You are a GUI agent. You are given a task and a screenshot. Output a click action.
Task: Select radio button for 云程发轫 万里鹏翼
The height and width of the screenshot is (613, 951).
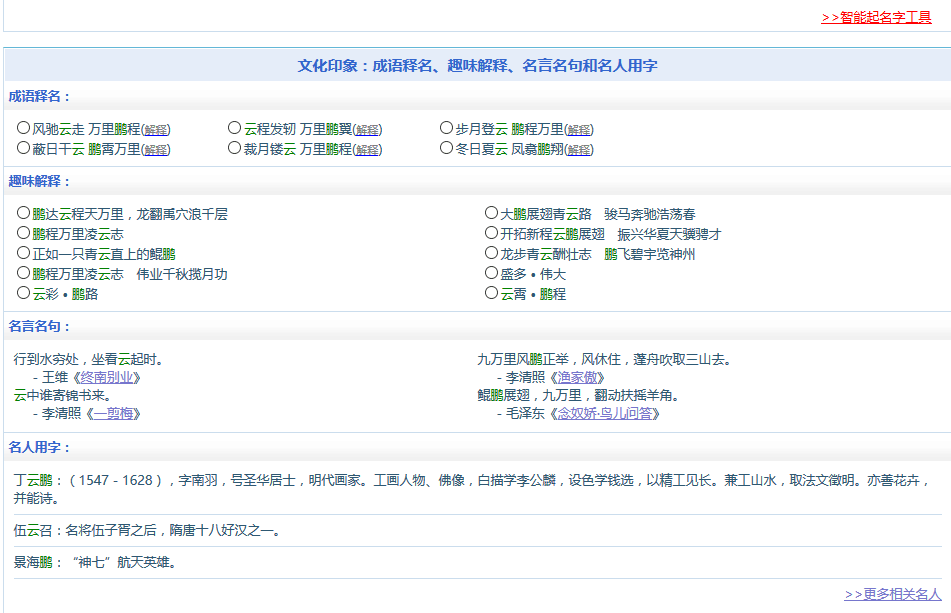pos(235,128)
